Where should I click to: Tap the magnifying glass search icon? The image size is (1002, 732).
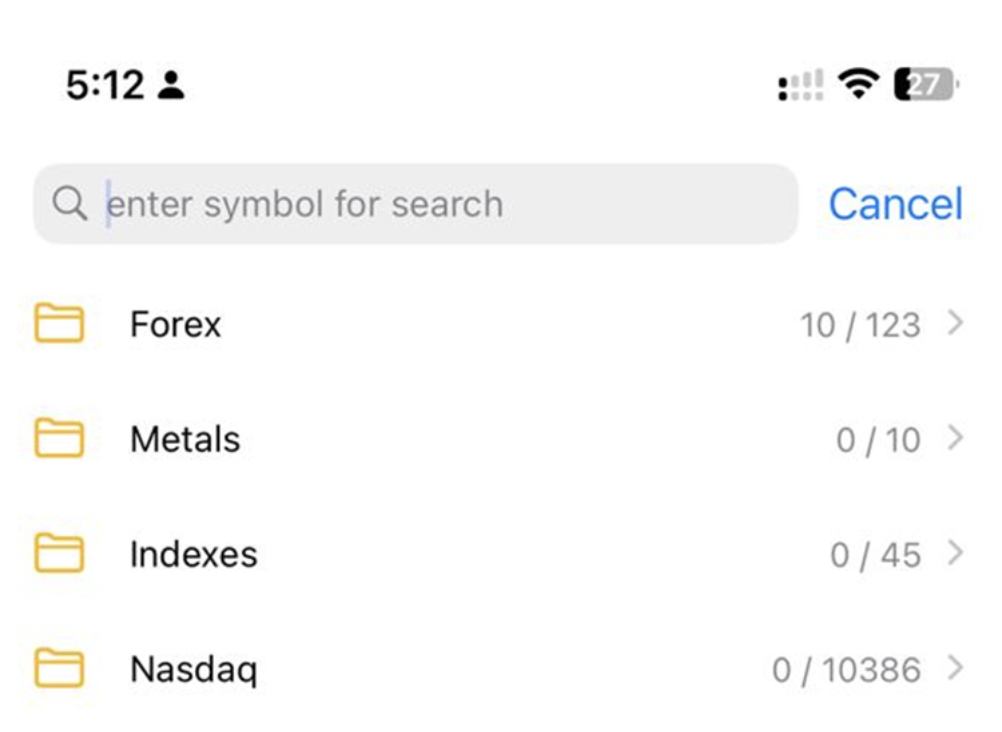pos(70,204)
